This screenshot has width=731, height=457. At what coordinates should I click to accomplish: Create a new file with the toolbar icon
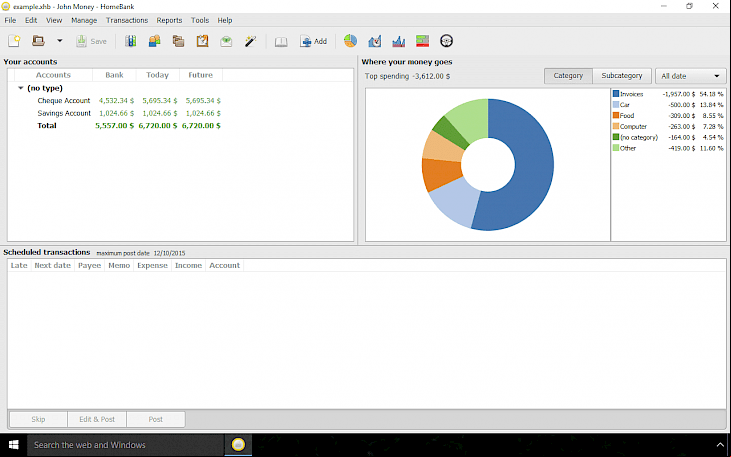tap(14, 41)
